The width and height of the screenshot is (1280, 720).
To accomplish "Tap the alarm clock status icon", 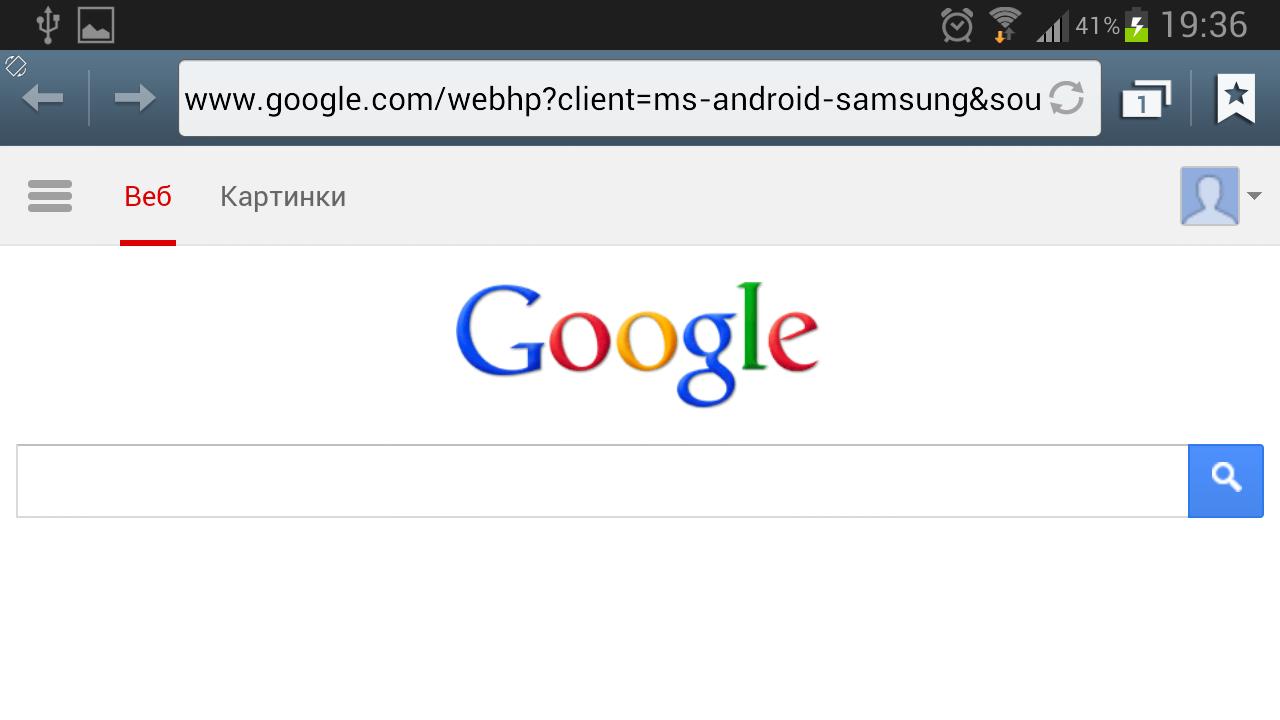I will (957, 25).
